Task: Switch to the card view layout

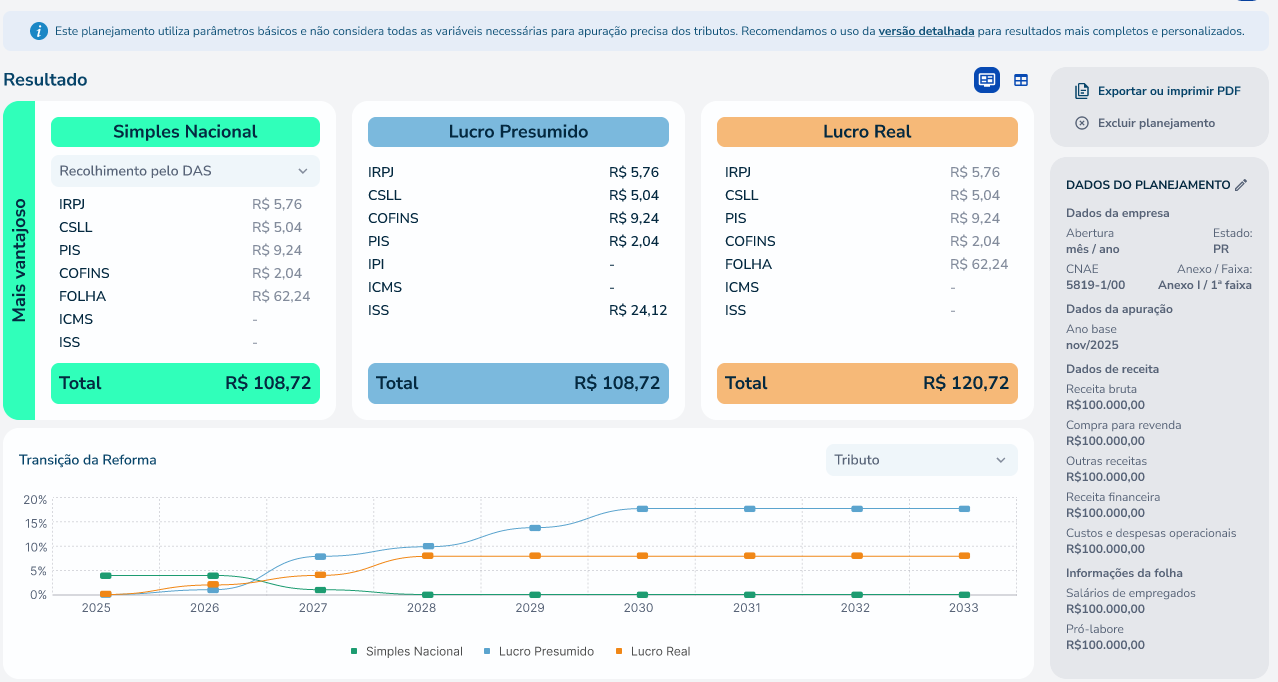Action: pos(987,80)
